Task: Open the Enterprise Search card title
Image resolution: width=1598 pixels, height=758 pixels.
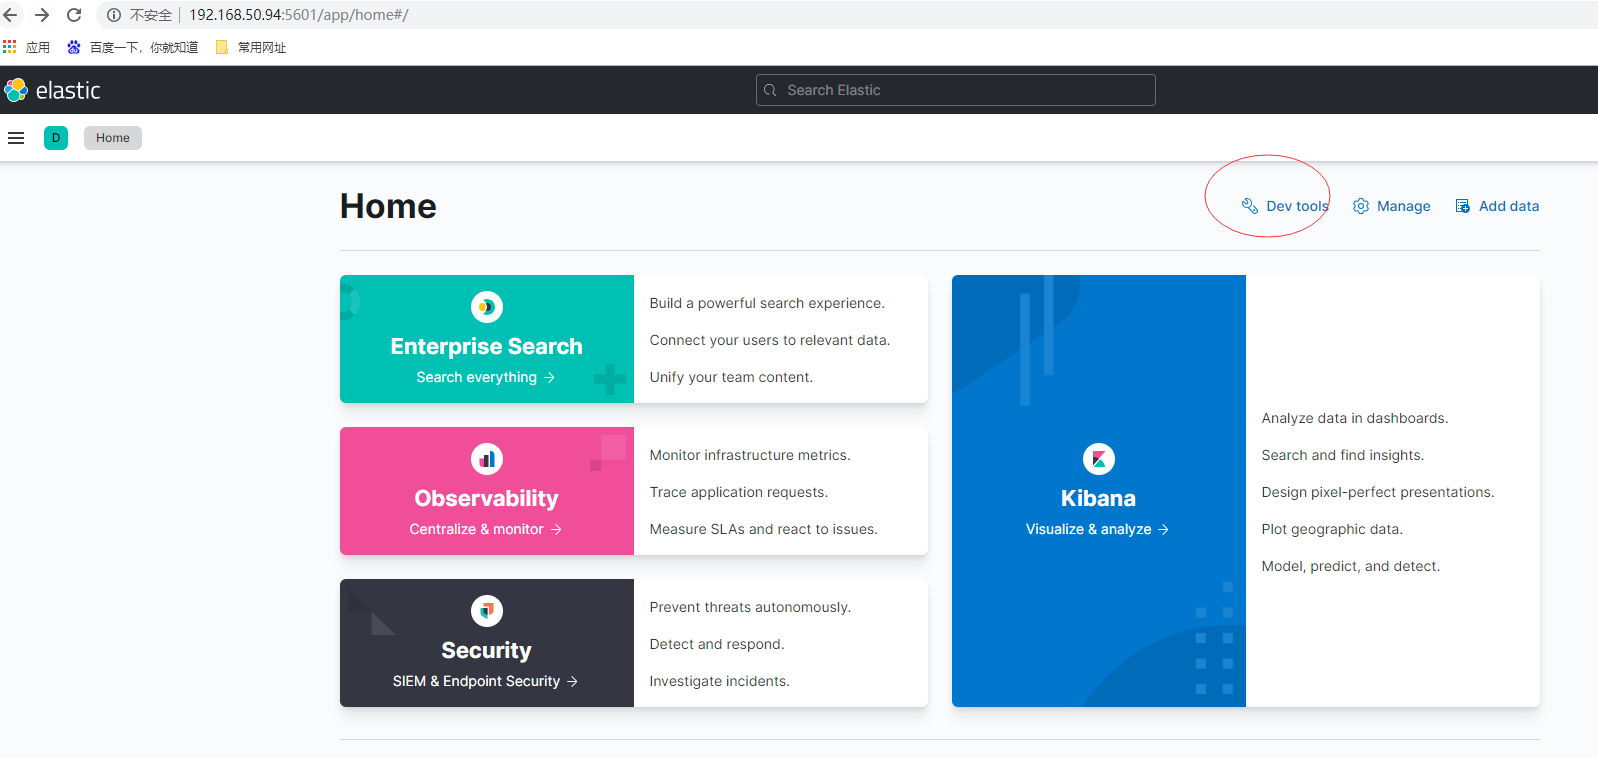Action: point(487,346)
